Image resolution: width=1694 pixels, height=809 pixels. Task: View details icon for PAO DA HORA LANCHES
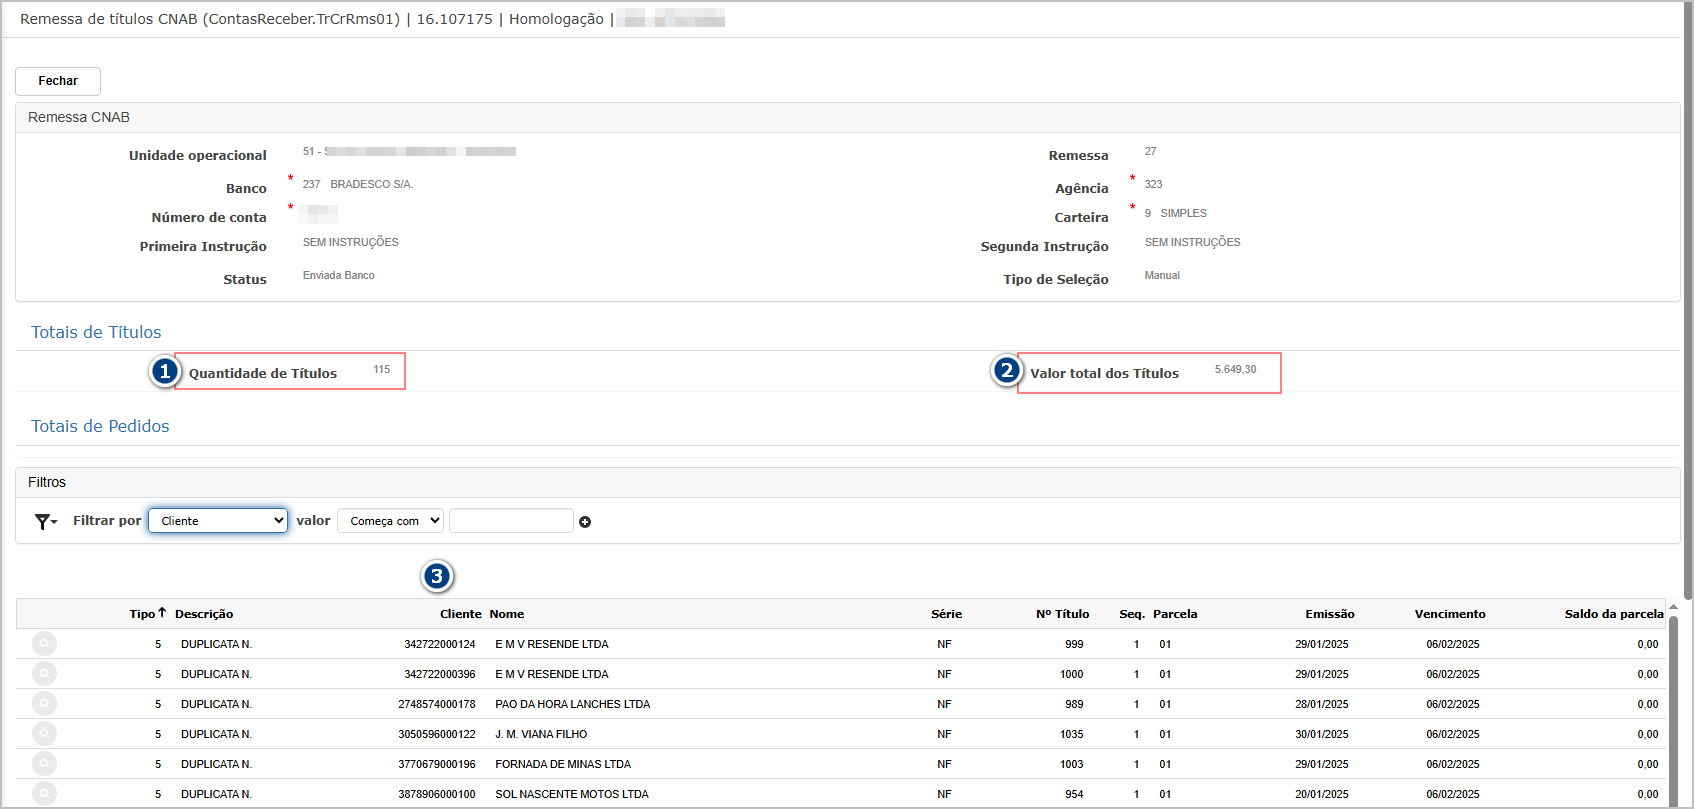click(44, 704)
